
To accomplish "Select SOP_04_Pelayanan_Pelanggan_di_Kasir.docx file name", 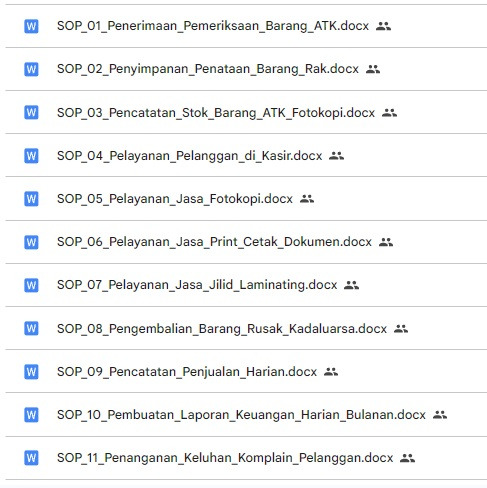I will click(190, 156).
